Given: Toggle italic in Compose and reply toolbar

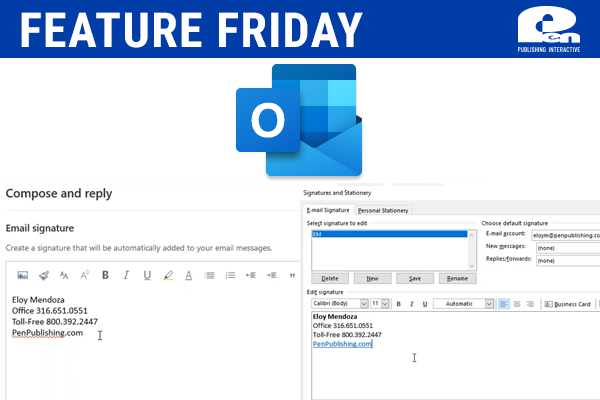Looking at the screenshot, I should (x=126, y=275).
